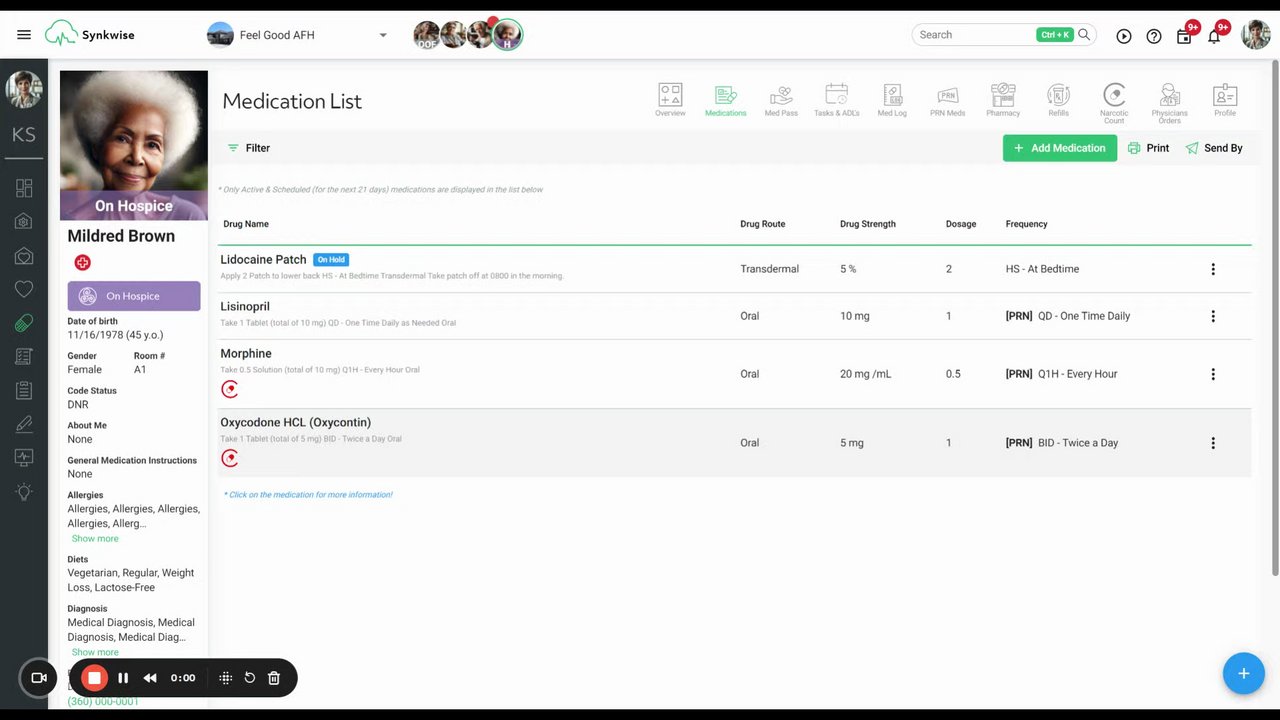This screenshot has height=720, width=1280.
Task: Rewind the screen recording
Action: point(150,678)
